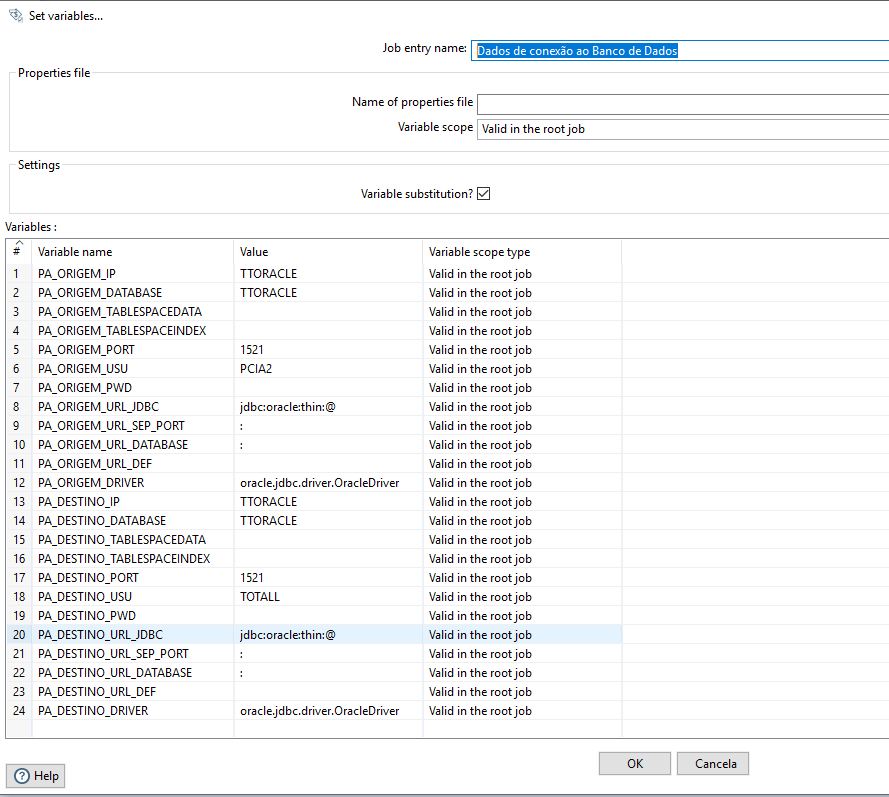Select the PA_DESTINO_DRIVER name cell
Screen dimensions: 889x797
click(x=133, y=710)
